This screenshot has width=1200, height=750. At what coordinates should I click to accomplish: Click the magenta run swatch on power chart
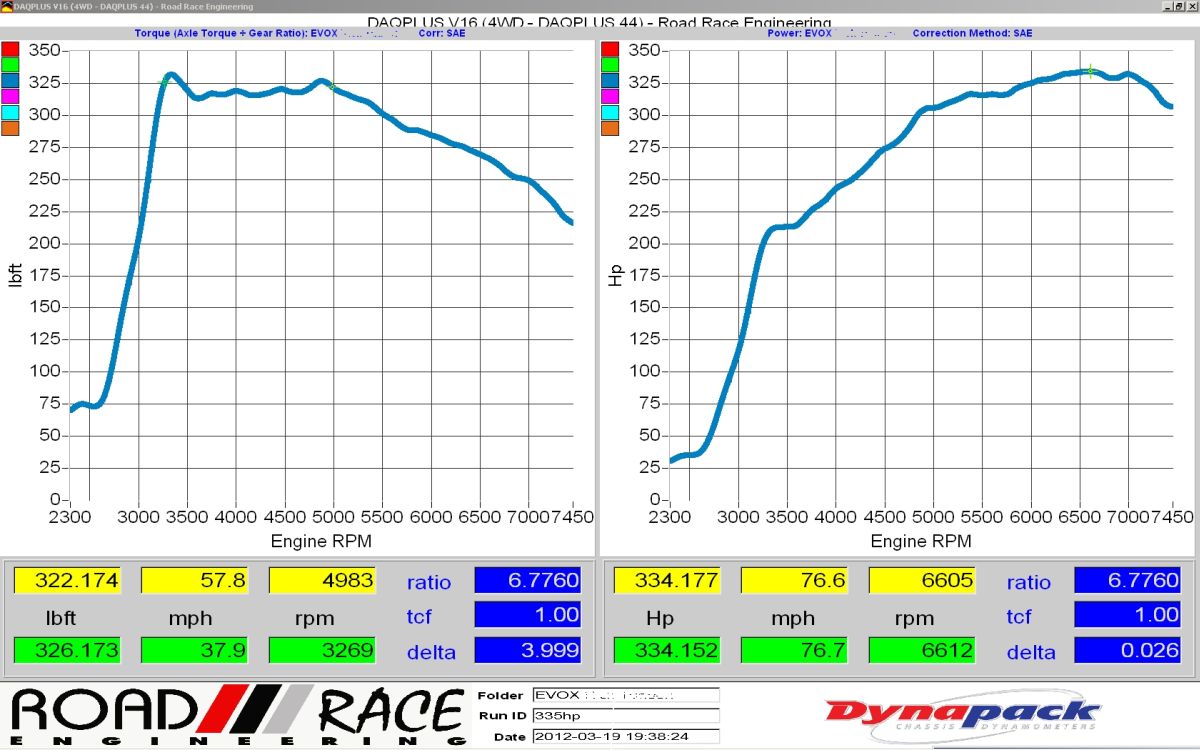click(609, 96)
